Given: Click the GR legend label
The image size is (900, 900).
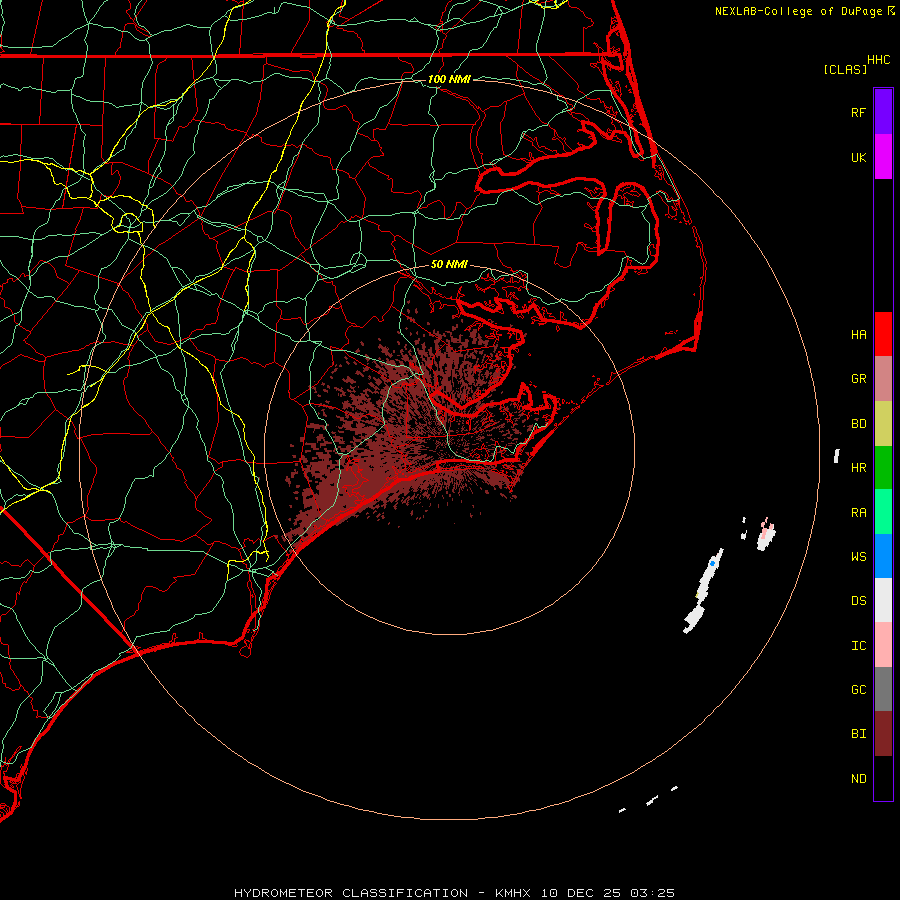Looking at the screenshot, I should click(858, 379).
